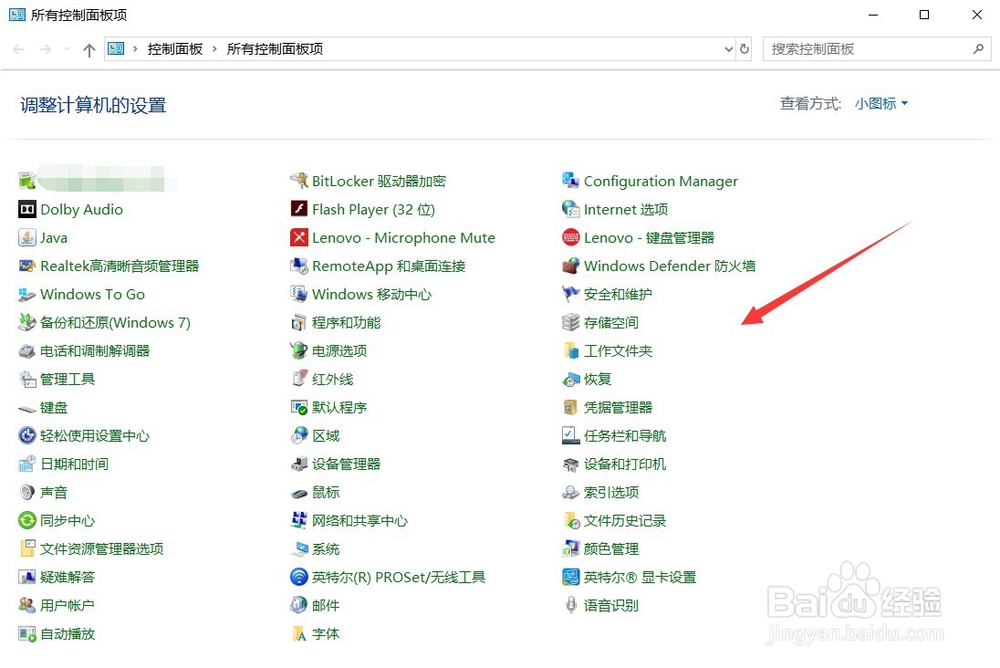Open the 索引选项 link

pyautogui.click(x=611, y=492)
